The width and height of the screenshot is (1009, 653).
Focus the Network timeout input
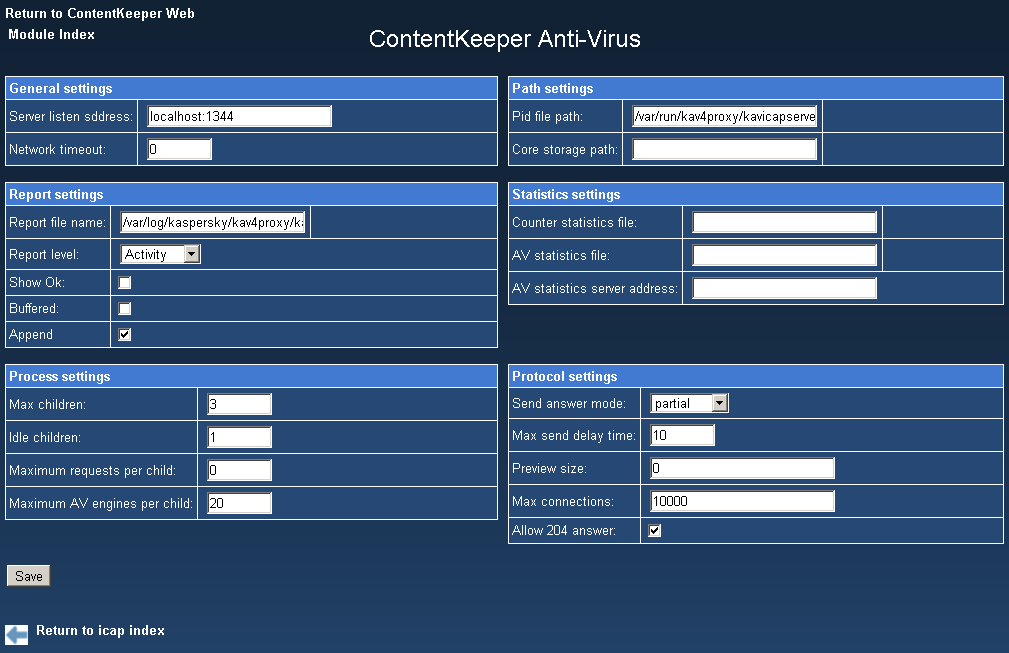[x=180, y=149]
